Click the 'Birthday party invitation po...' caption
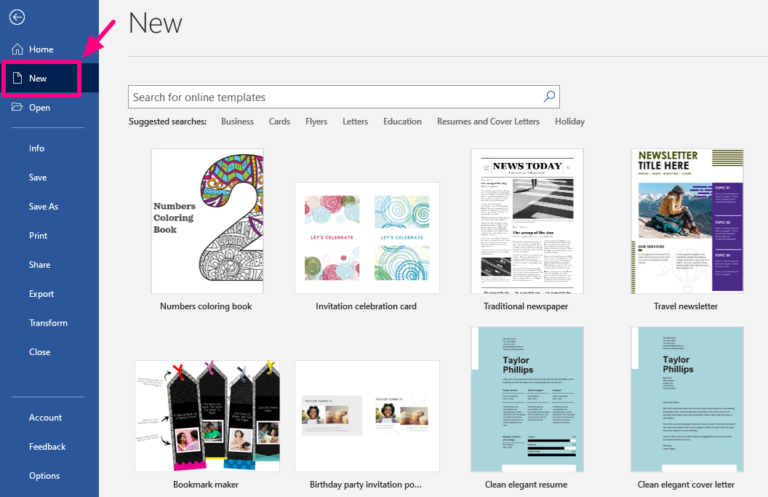The height and width of the screenshot is (497, 768). pos(365,484)
